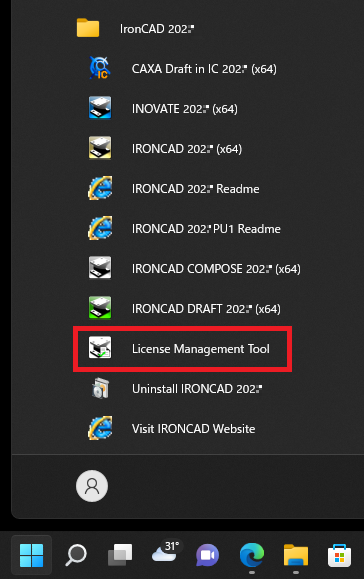Open taskbar Search magnifier
Image resolution: width=364 pixels, height=579 pixels.
pos(76,555)
